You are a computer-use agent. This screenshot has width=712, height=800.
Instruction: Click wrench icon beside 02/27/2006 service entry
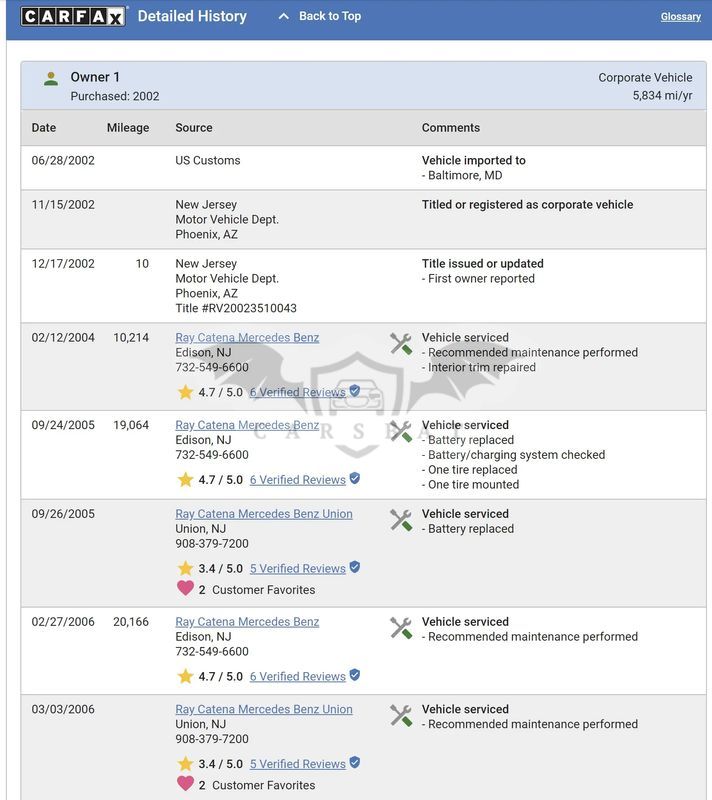tap(401, 628)
